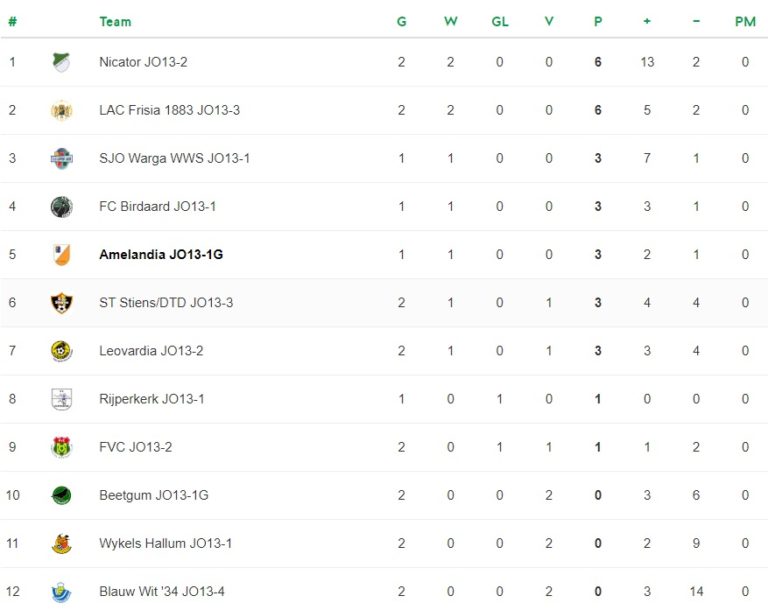This screenshot has height=610, width=768.
Task: Click the Wykels Hallum club logo
Action: coord(61,543)
